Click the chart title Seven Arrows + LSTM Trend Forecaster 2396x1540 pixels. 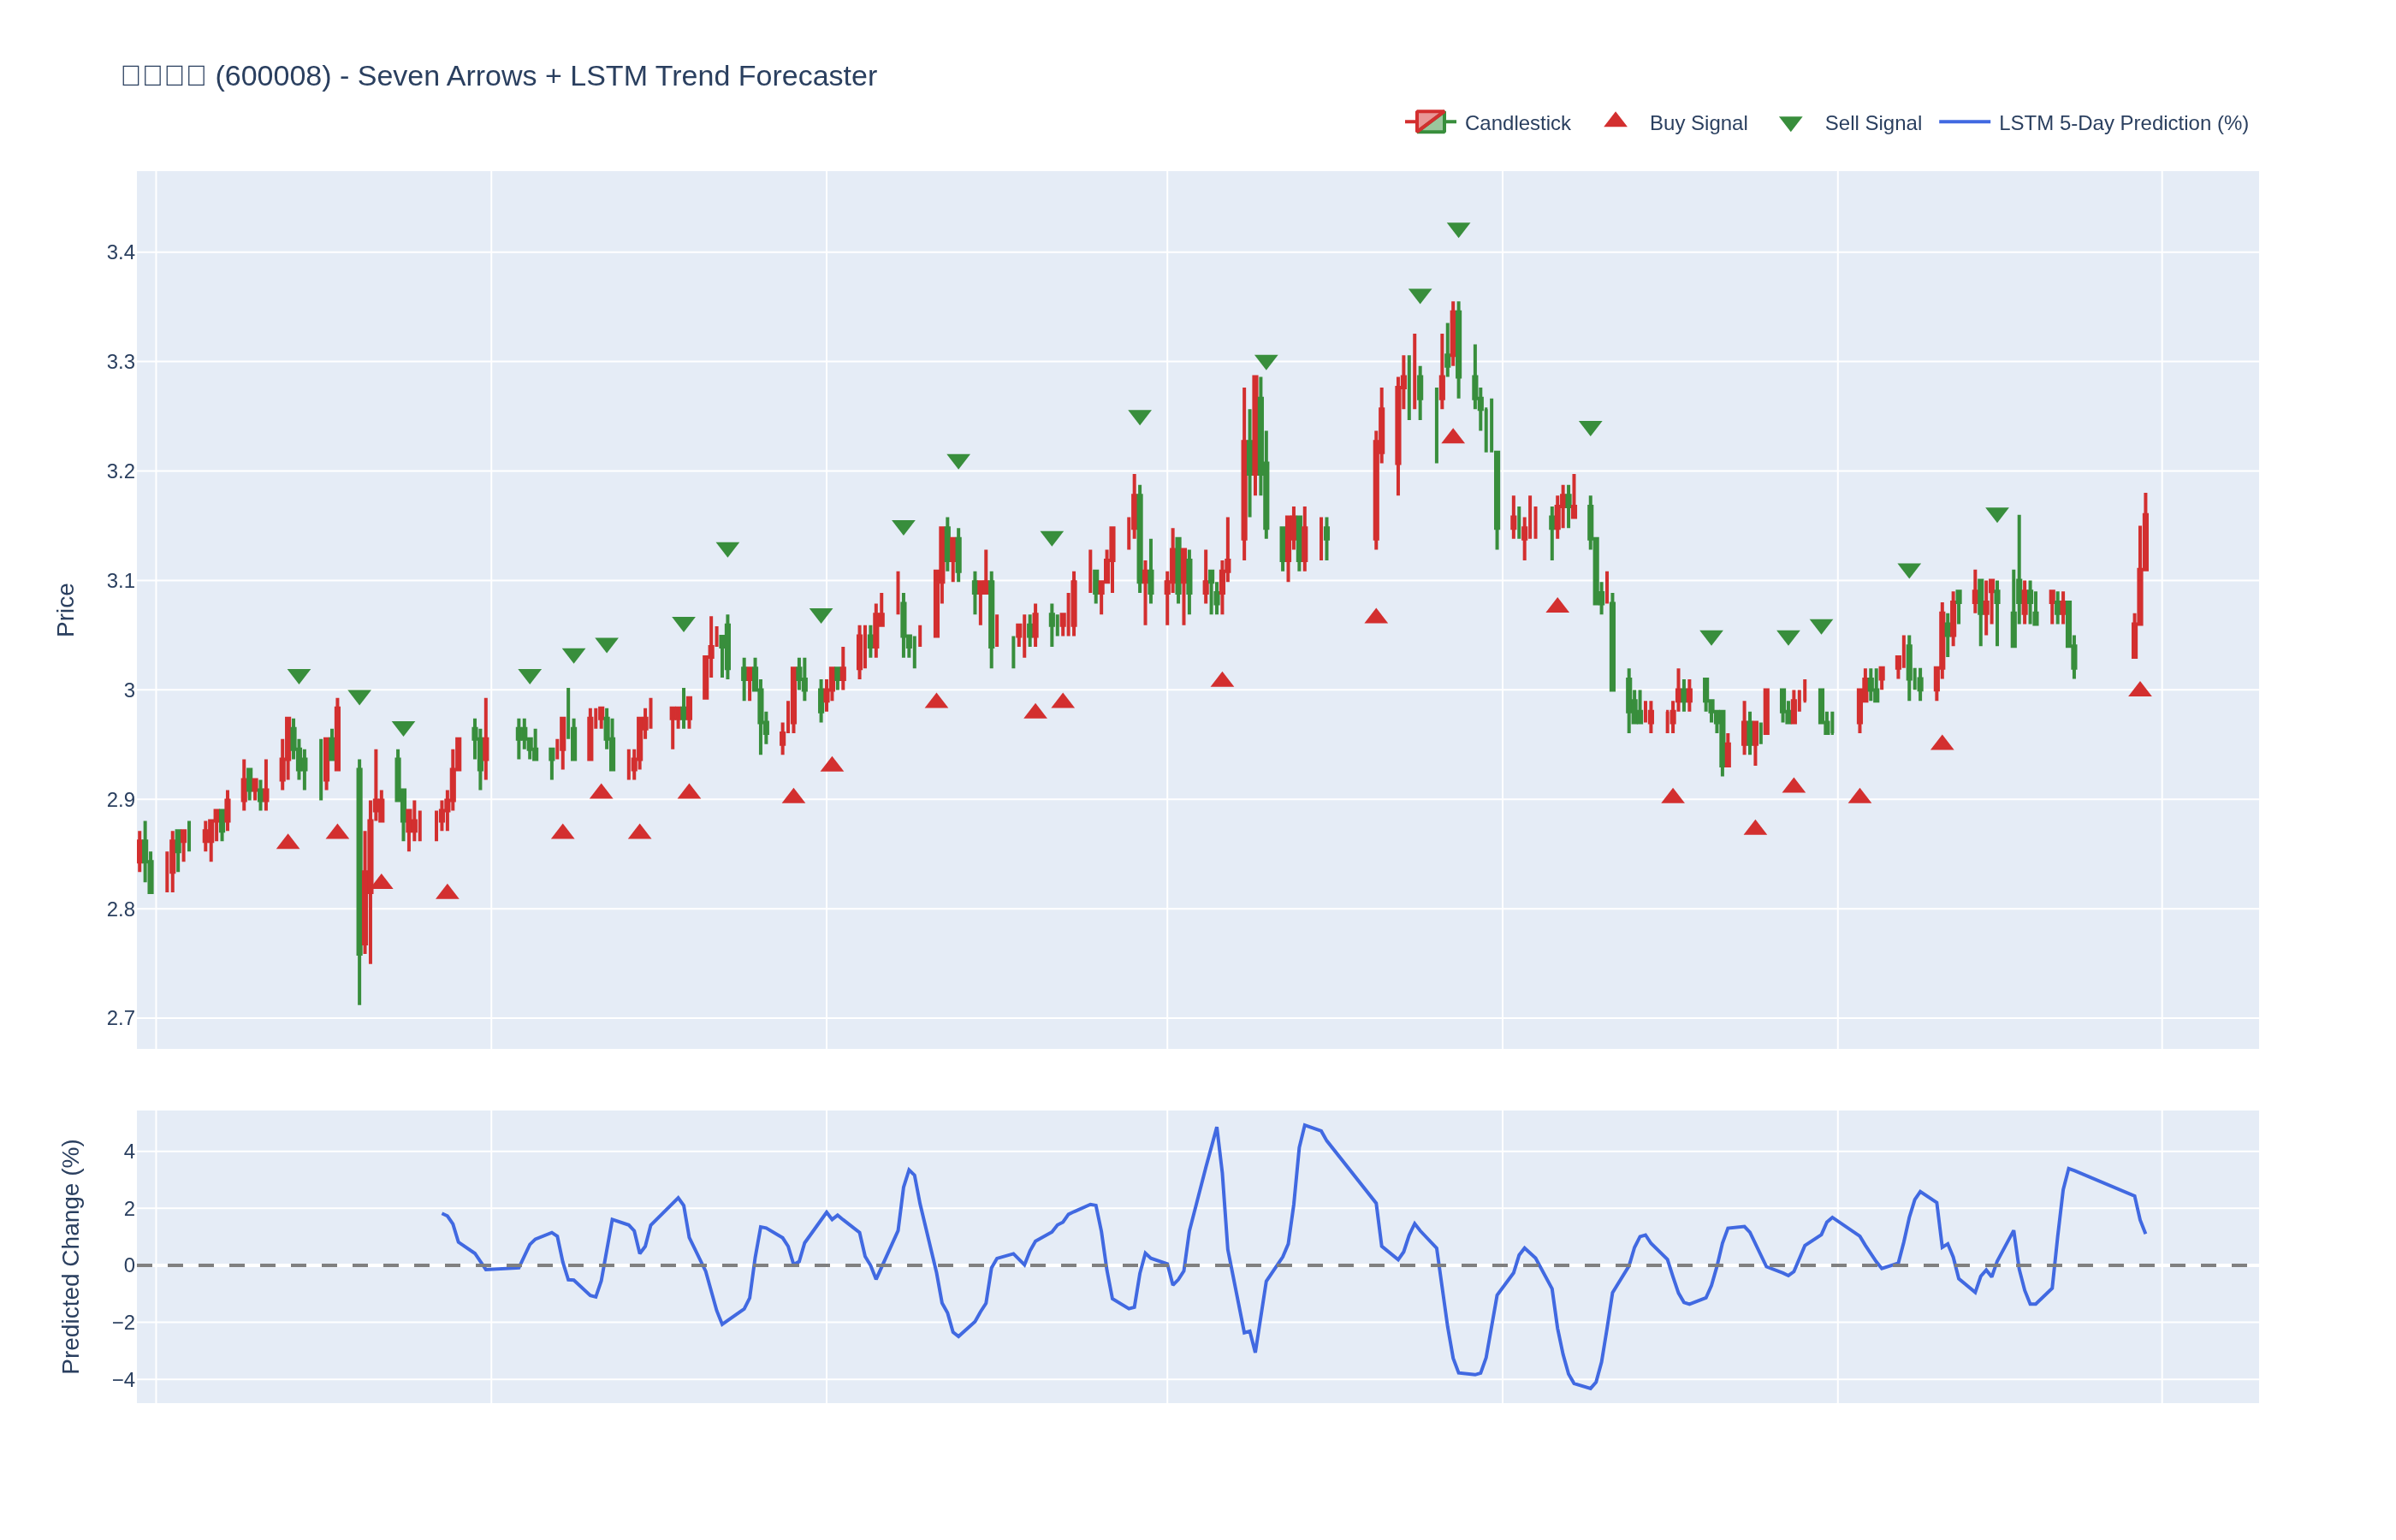click(616, 76)
